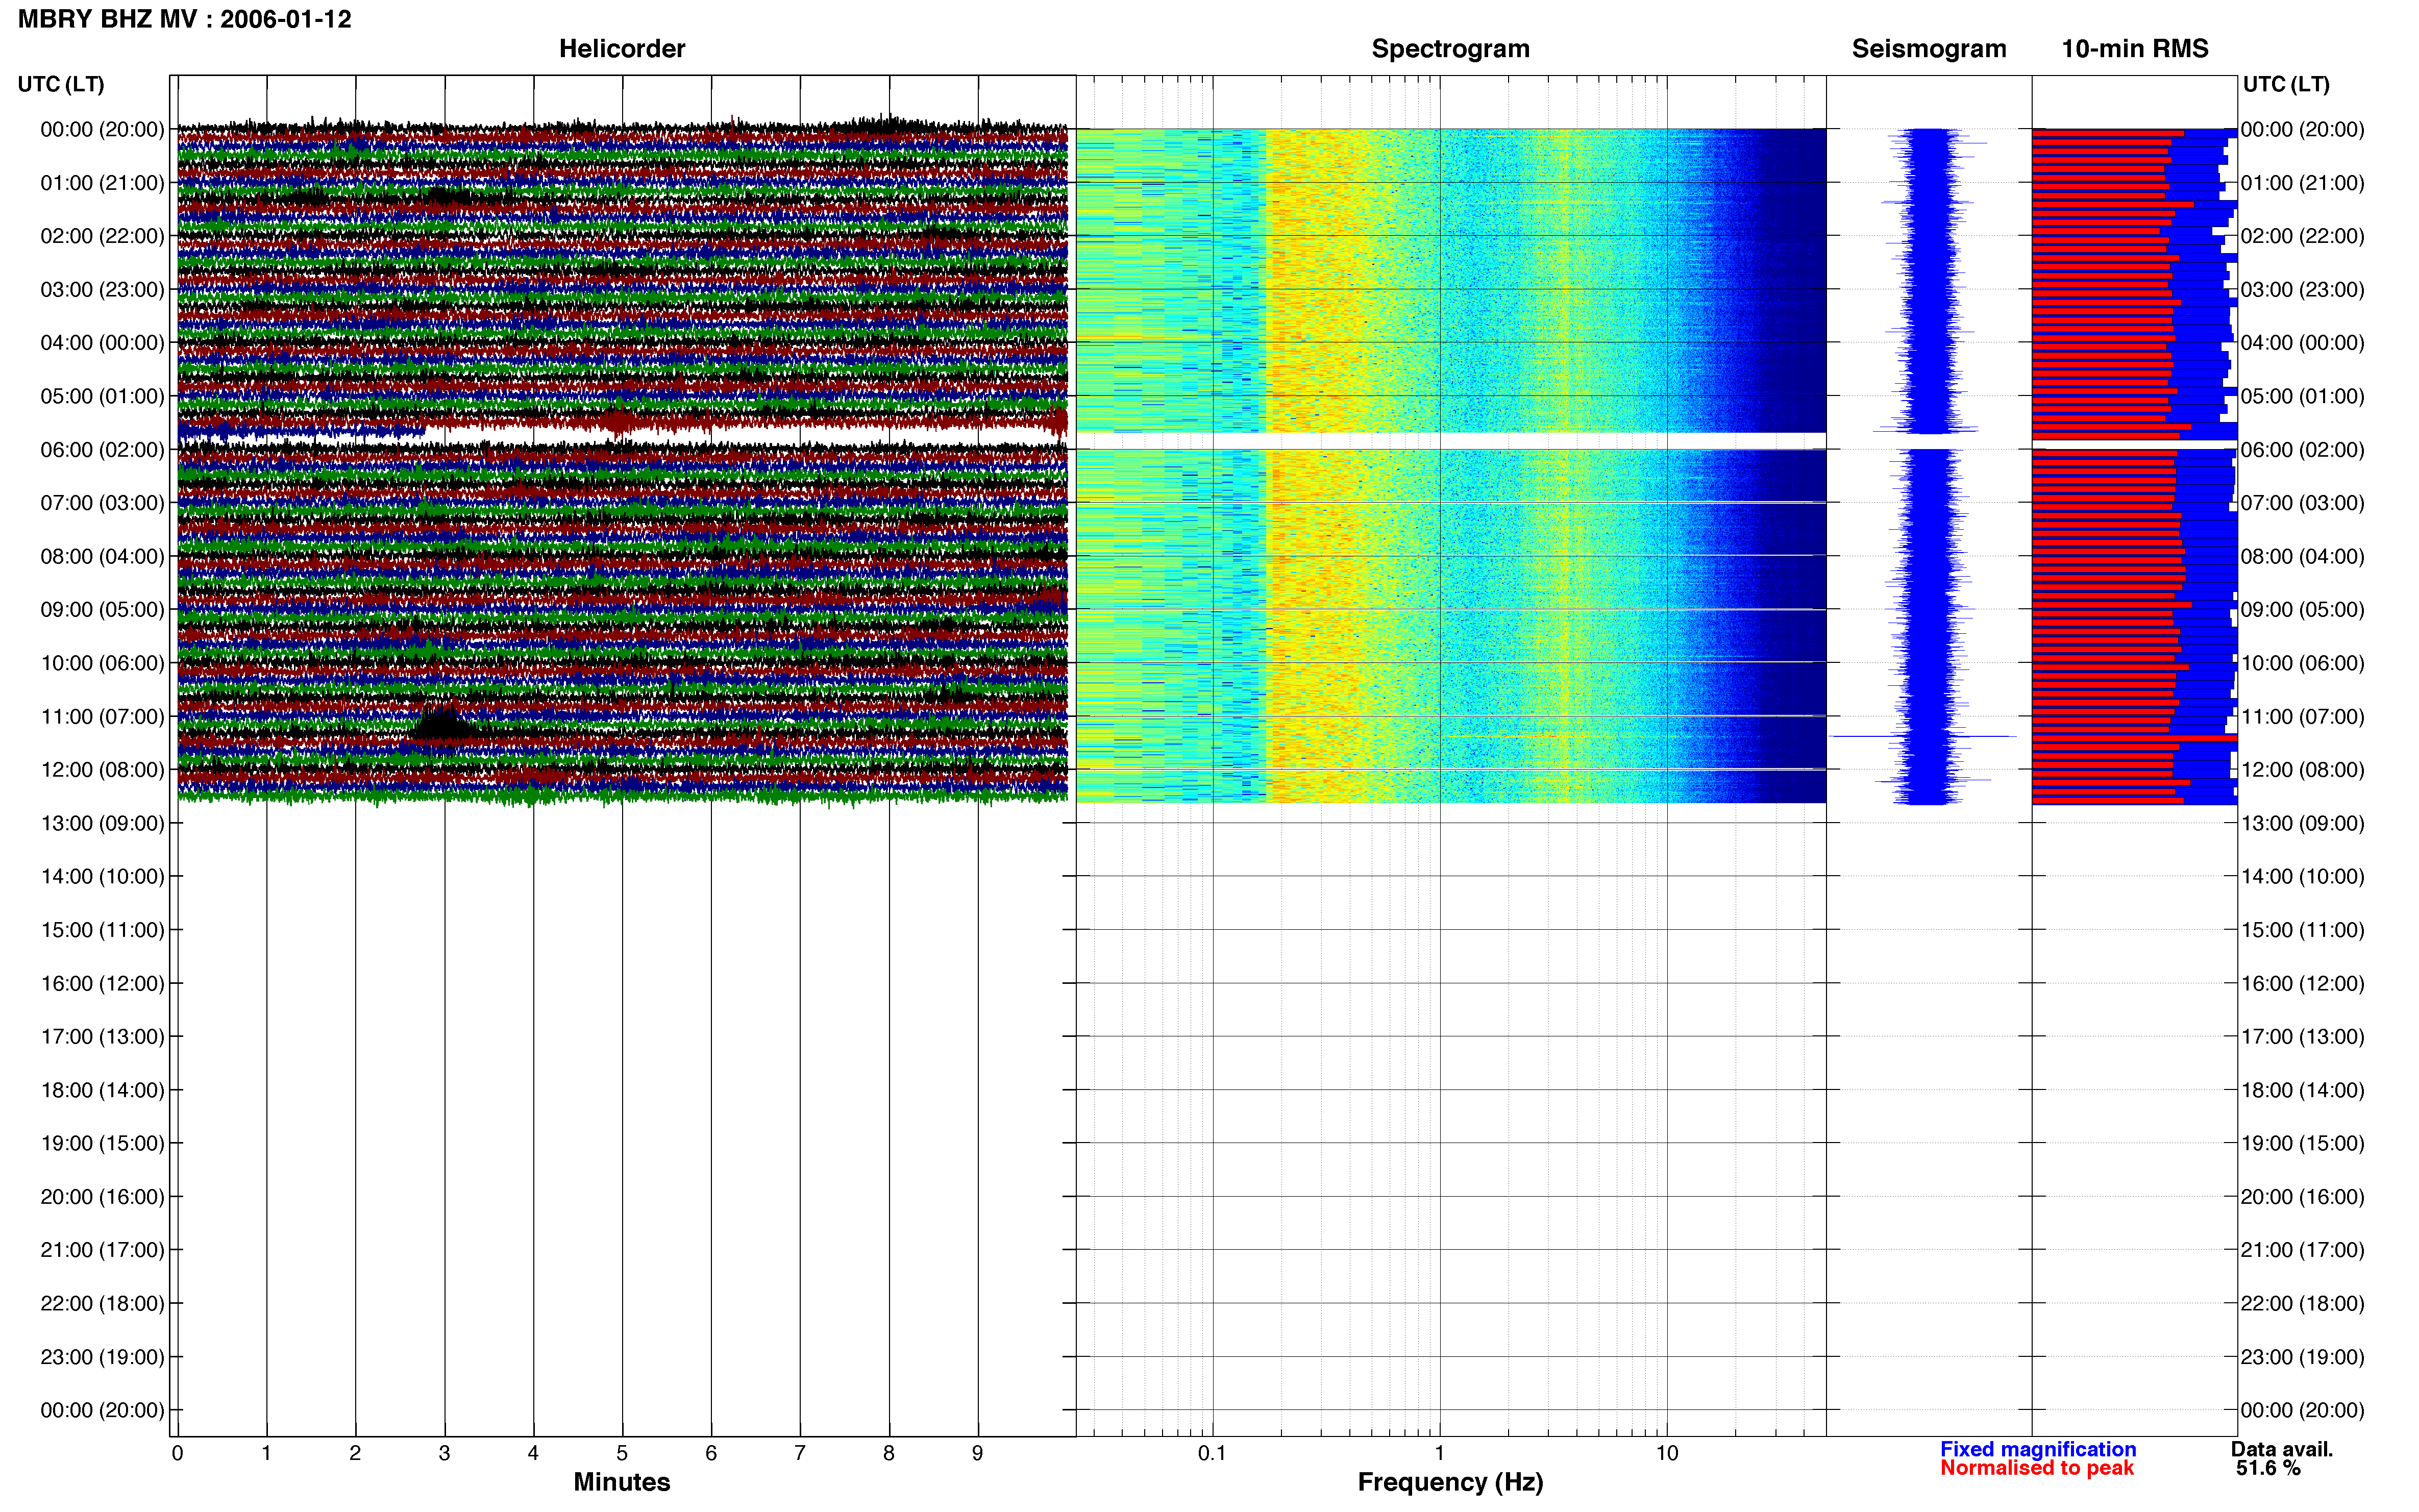2419x1512 pixels.
Task: Click the 'Spectrogram' panel heading
Action: pyautogui.click(x=1450, y=49)
